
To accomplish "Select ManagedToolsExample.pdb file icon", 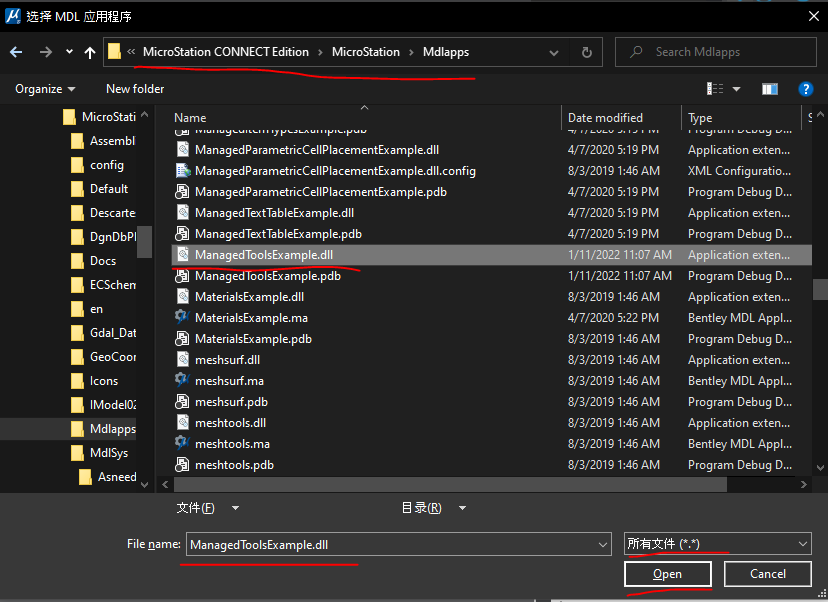I will click(182, 276).
